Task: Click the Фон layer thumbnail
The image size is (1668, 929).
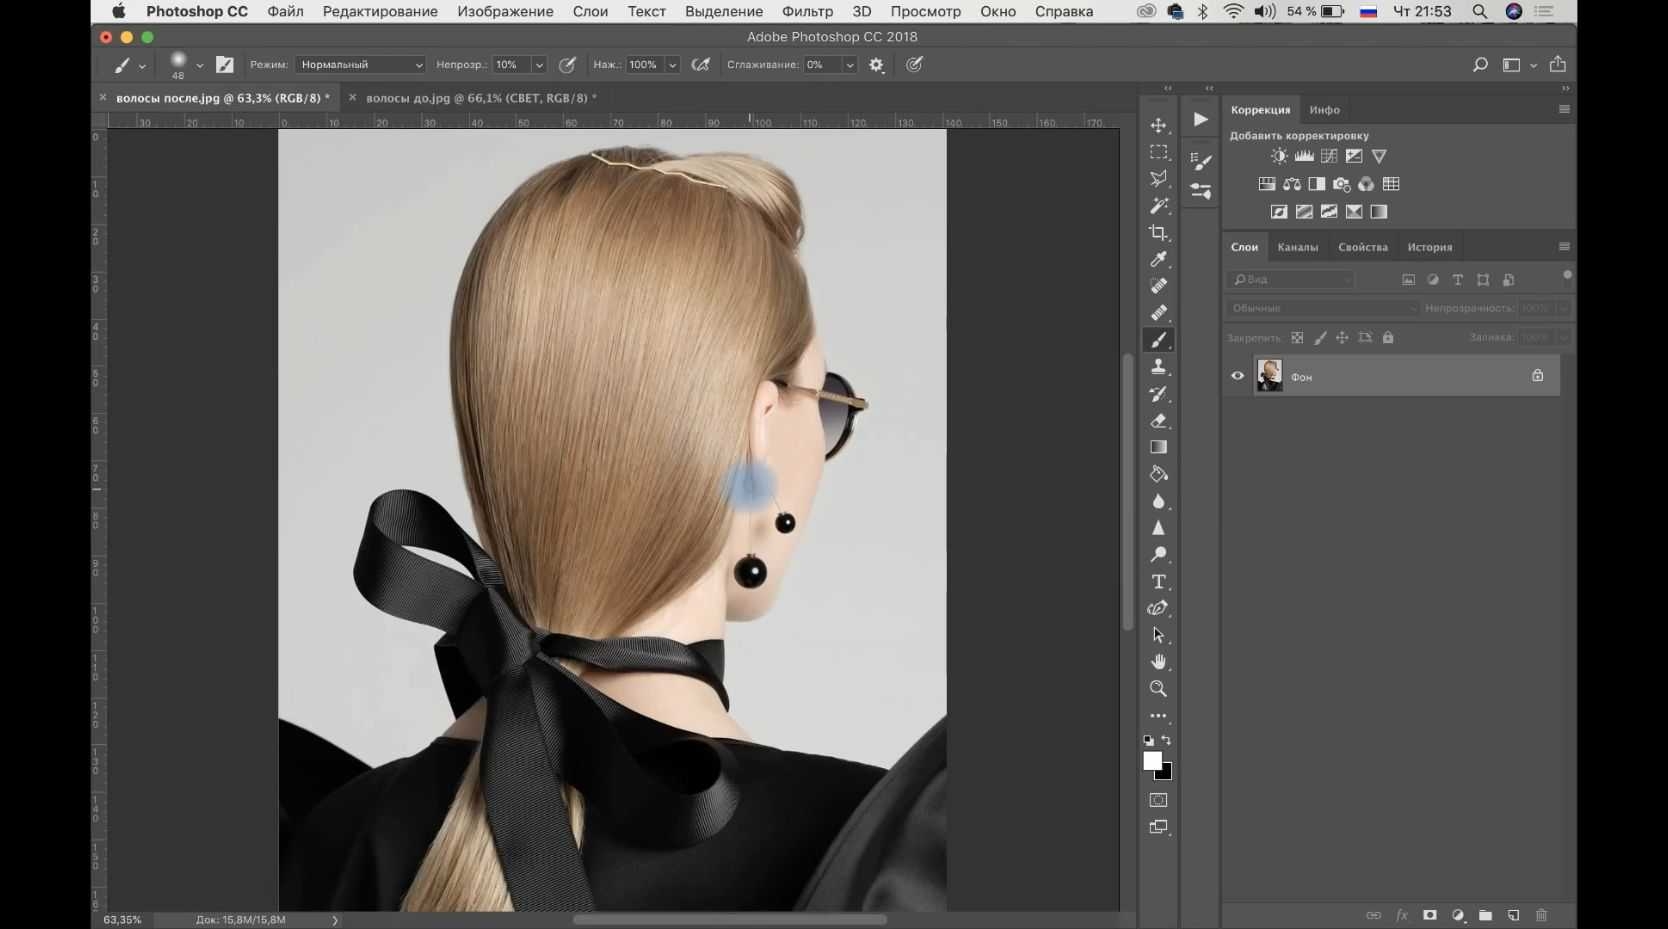Action: tap(1269, 375)
